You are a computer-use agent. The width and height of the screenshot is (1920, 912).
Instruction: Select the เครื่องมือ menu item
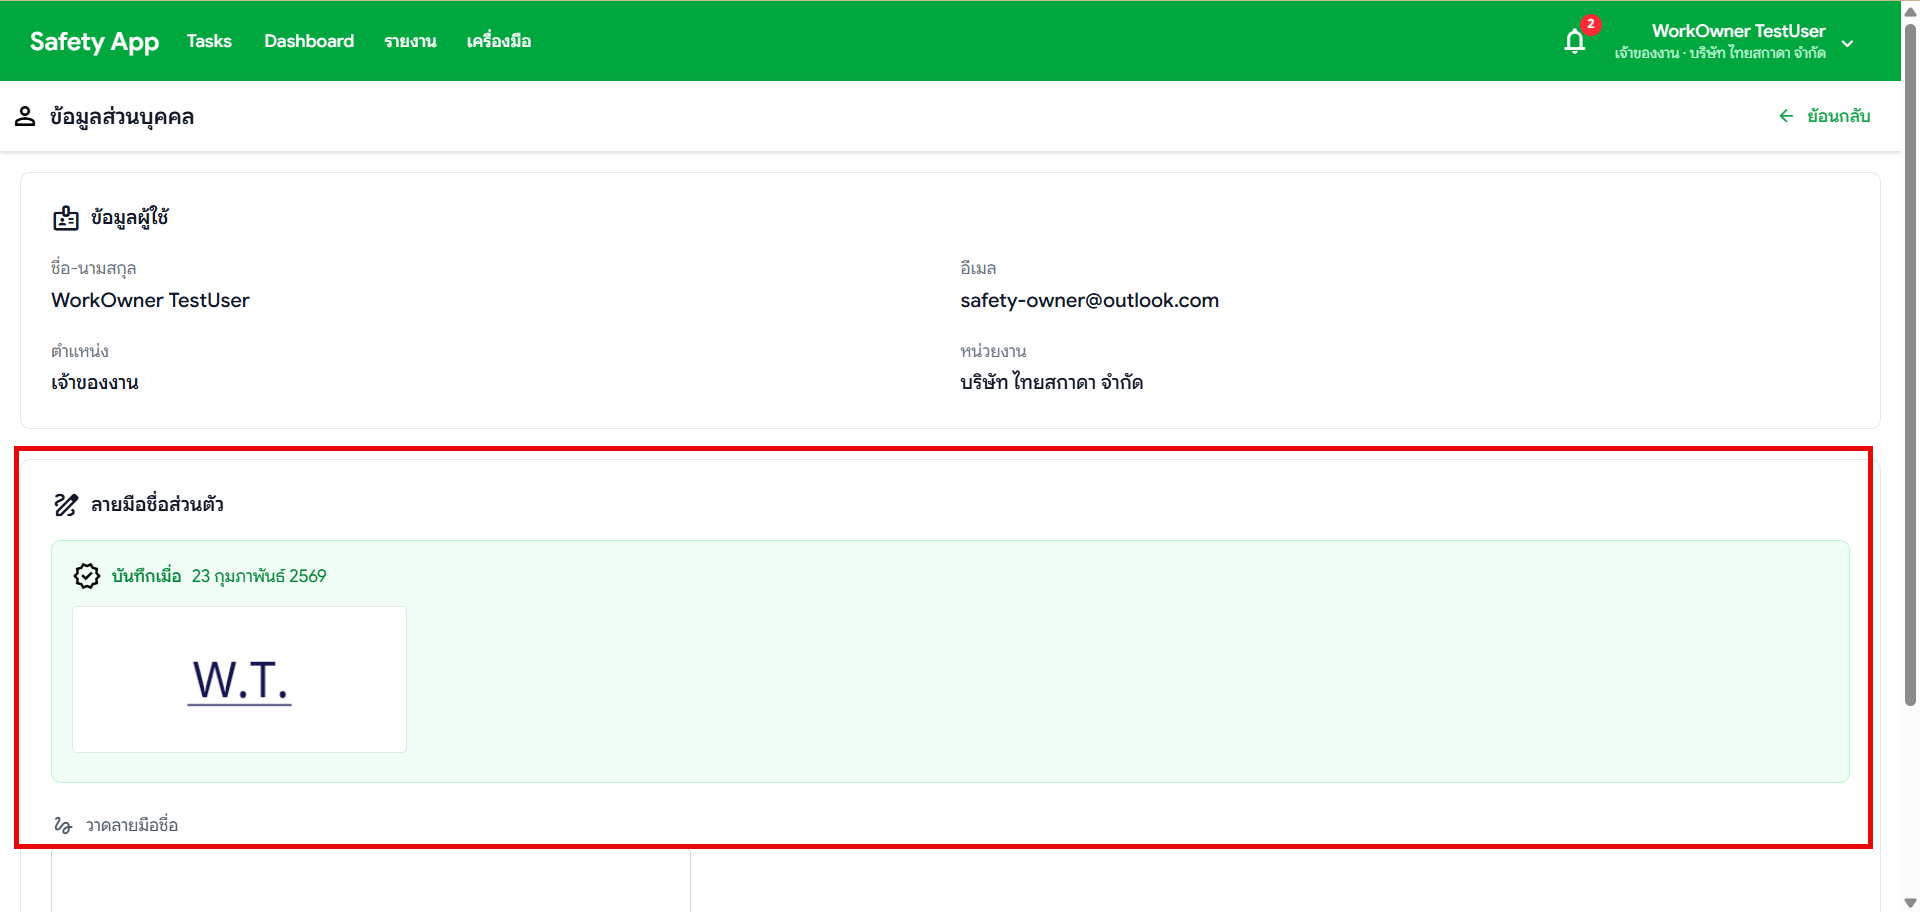click(x=498, y=41)
